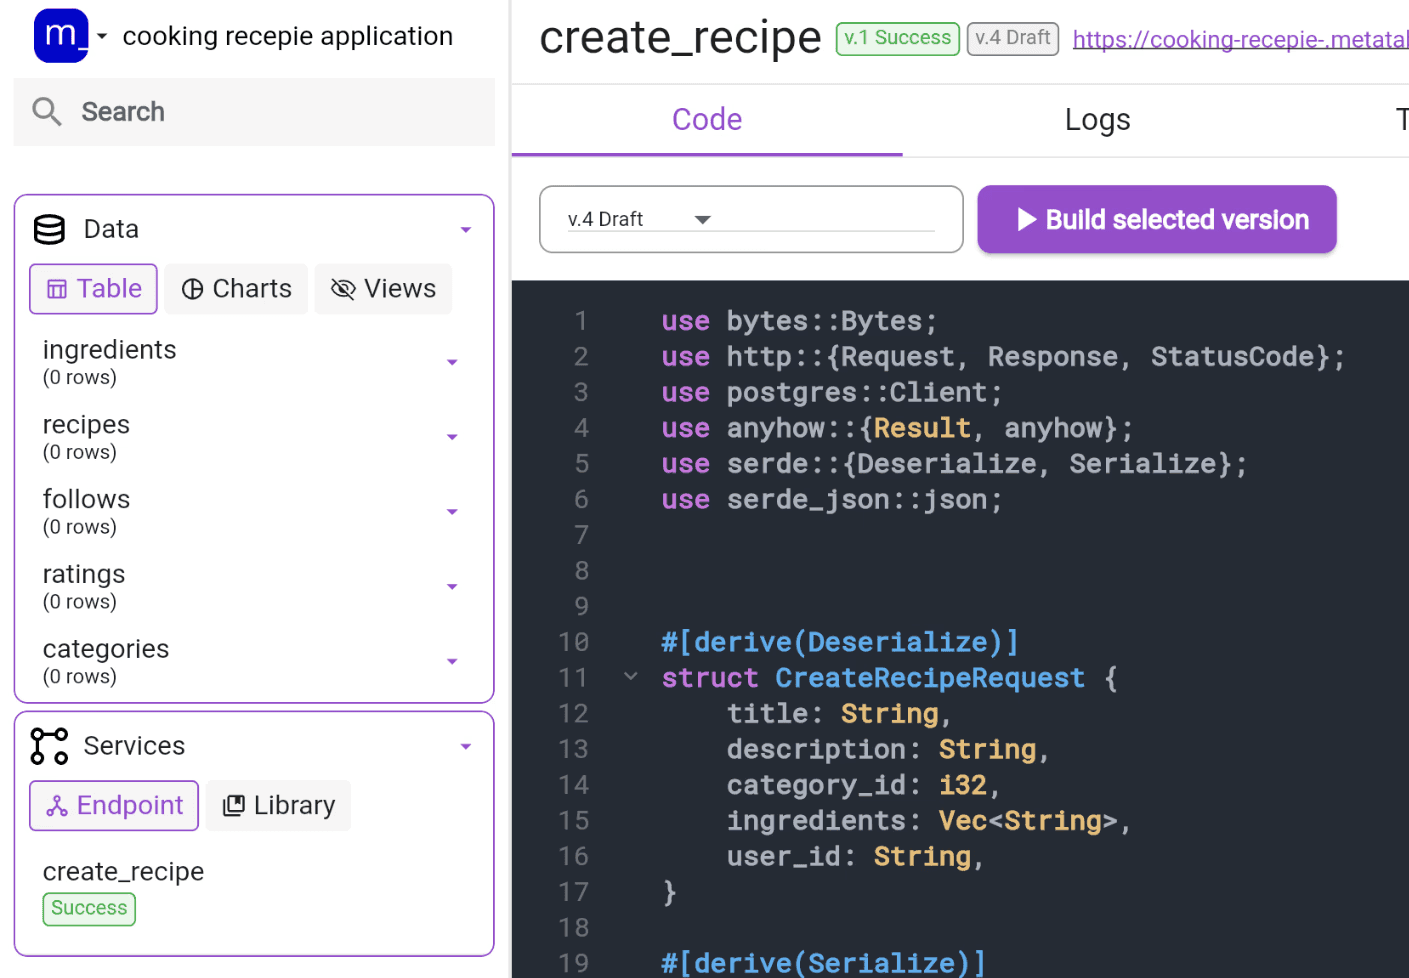Click the database icon beside Data panel
1409x978 pixels.
point(48,229)
